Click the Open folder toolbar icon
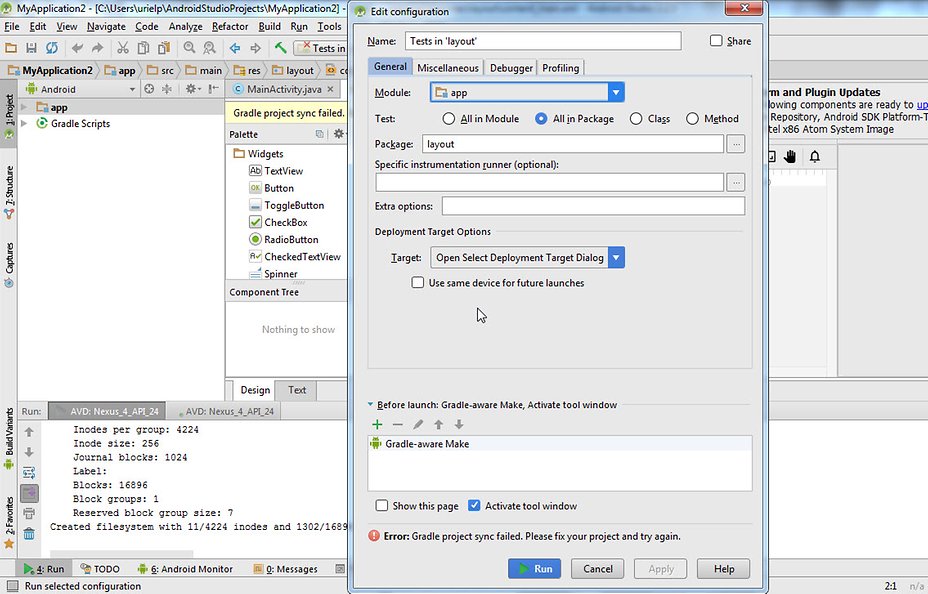 coord(11,48)
